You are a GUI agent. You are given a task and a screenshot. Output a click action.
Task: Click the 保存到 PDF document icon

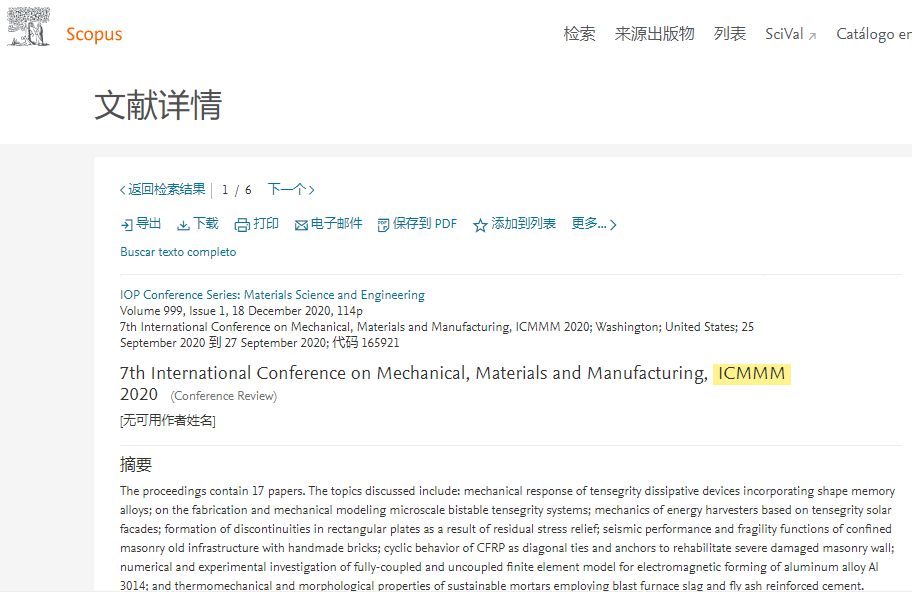pyautogui.click(x=383, y=225)
